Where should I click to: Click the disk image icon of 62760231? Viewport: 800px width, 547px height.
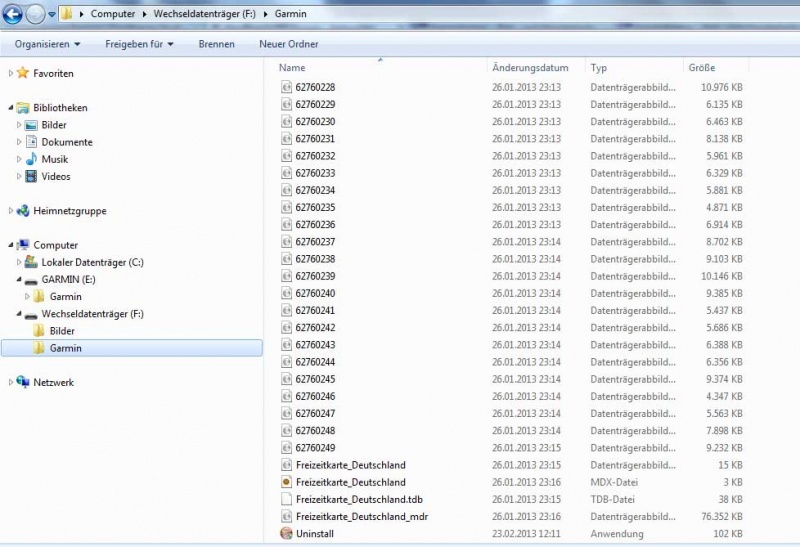(x=286, y=138)
